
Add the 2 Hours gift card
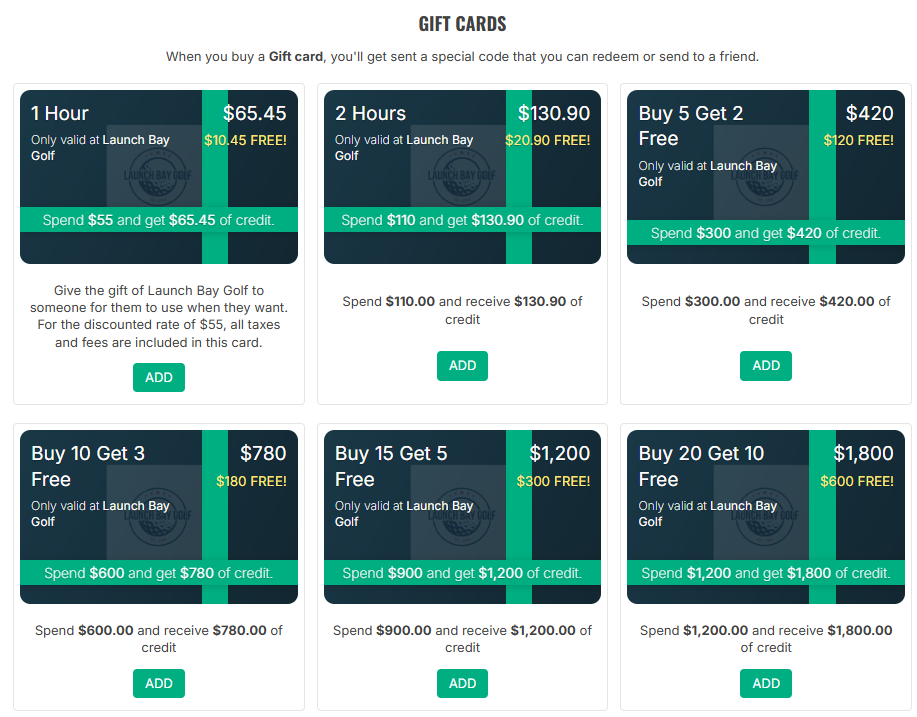(462, 366)
